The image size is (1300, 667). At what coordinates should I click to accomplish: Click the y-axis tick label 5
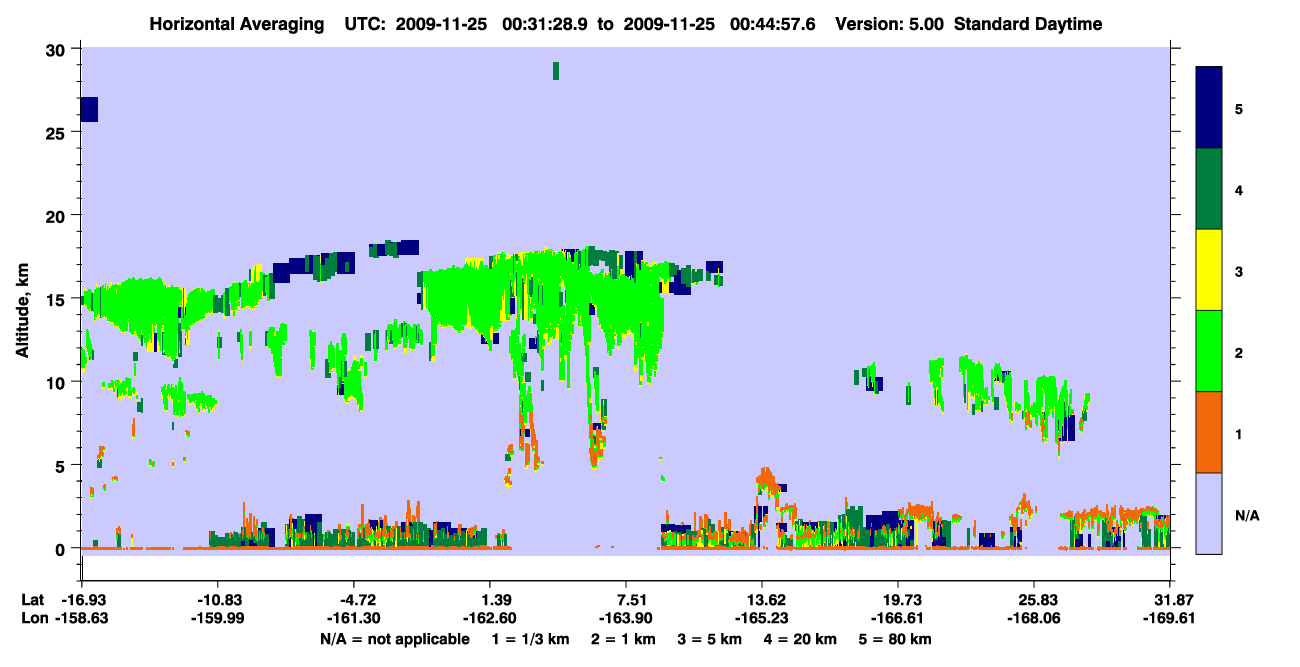coord(62,465)
